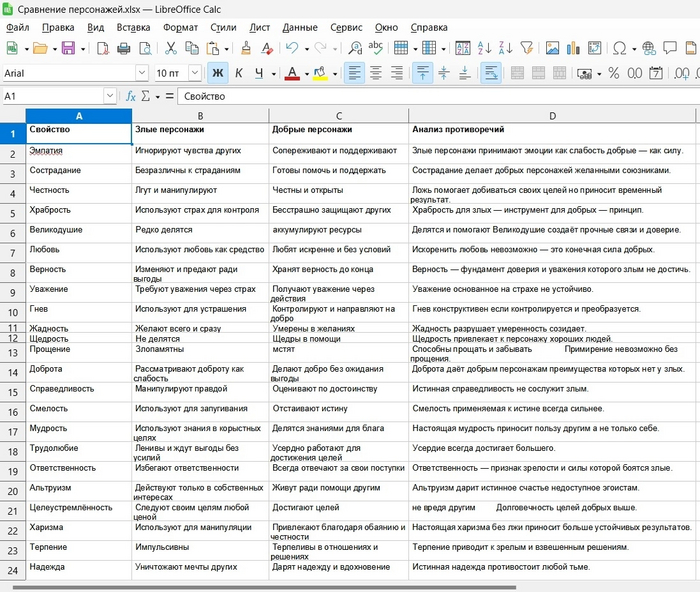Open the Формат menu

[180, 27]
